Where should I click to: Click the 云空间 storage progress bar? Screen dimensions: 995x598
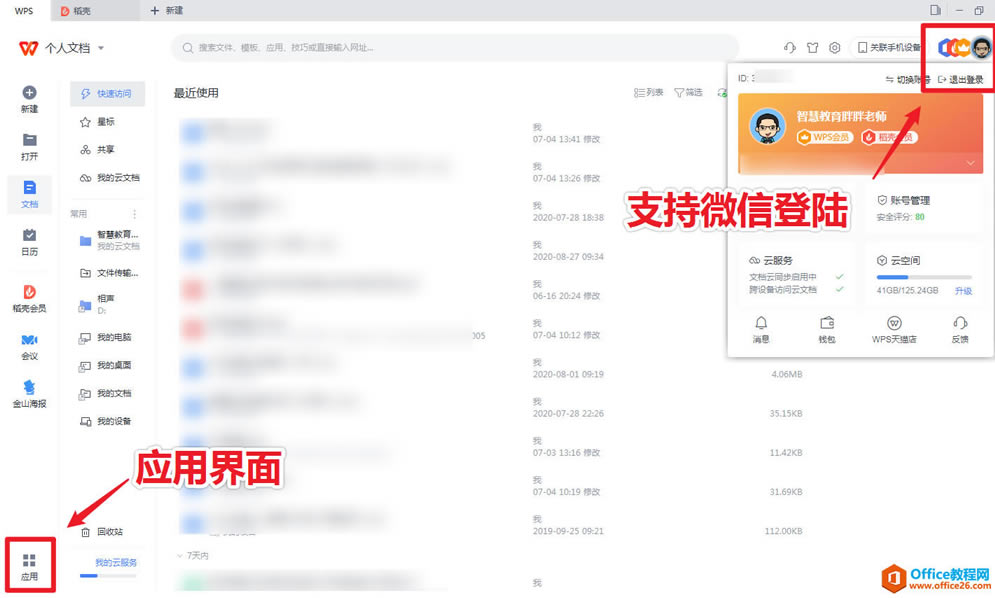click(x=924, y=277)
